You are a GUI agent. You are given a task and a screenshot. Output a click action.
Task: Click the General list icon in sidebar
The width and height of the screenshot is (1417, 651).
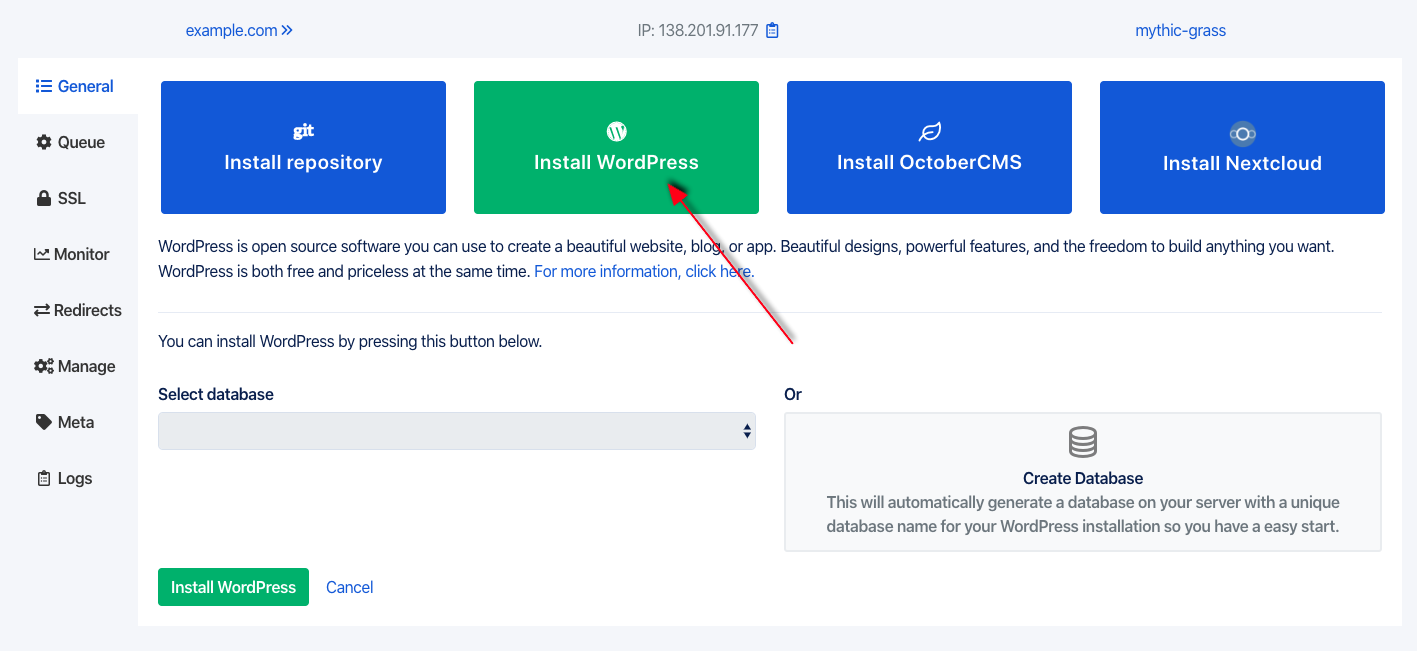coord(44,86)
